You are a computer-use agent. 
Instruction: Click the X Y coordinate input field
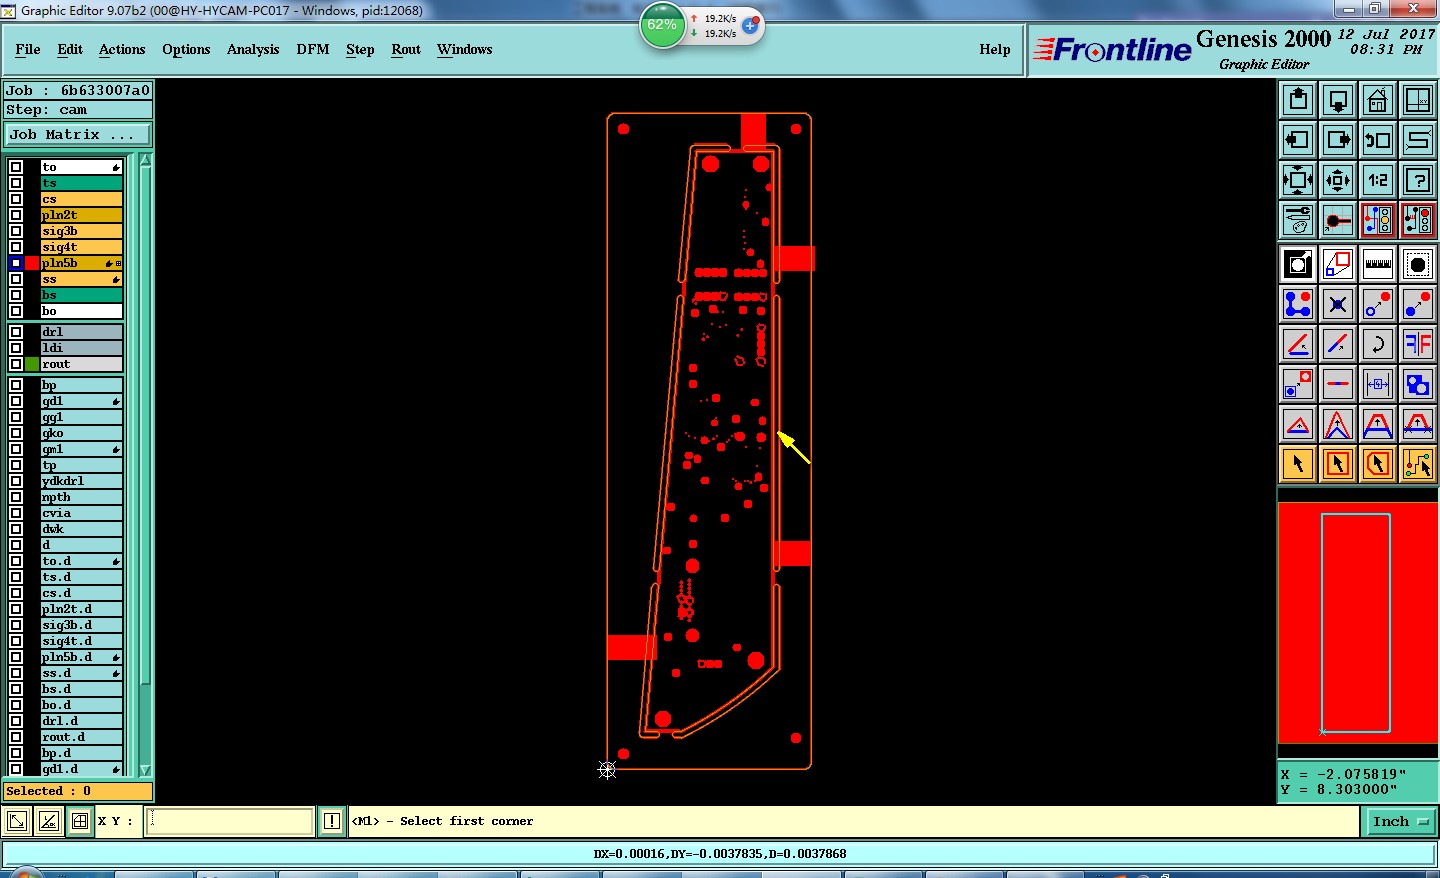click(x=230, y=821)
